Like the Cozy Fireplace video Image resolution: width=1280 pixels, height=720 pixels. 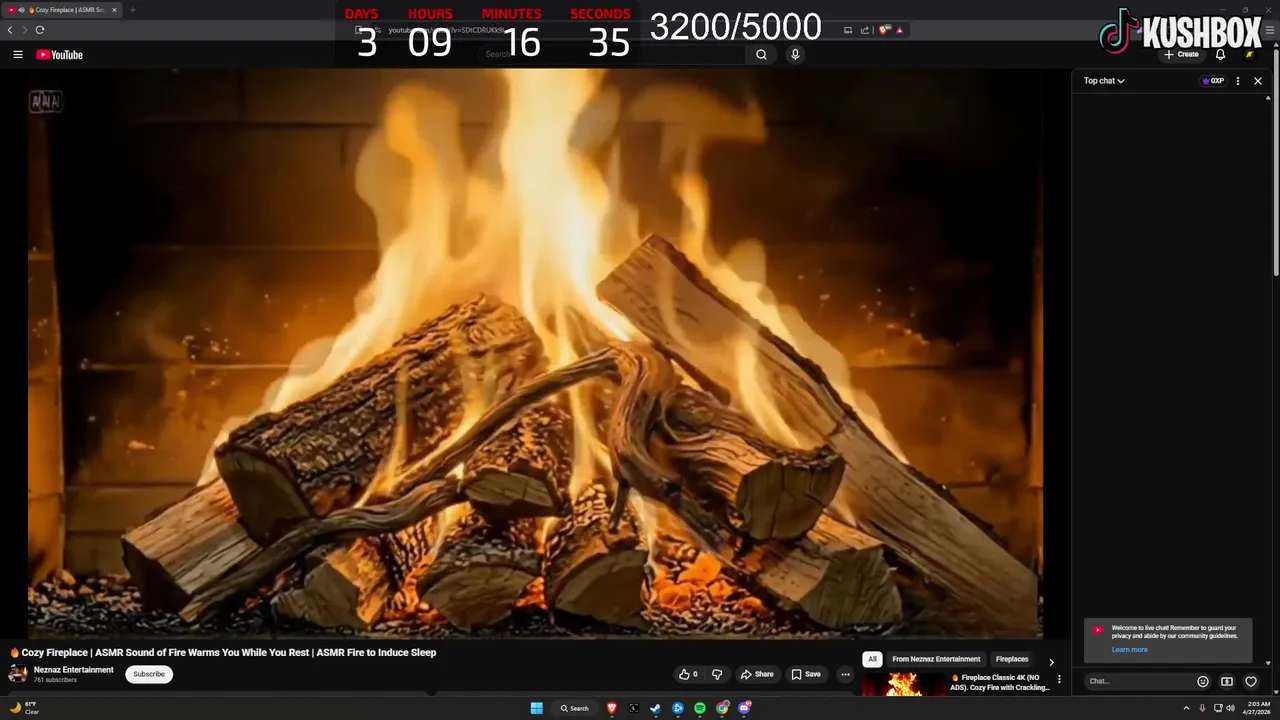[x=689, y=674]
